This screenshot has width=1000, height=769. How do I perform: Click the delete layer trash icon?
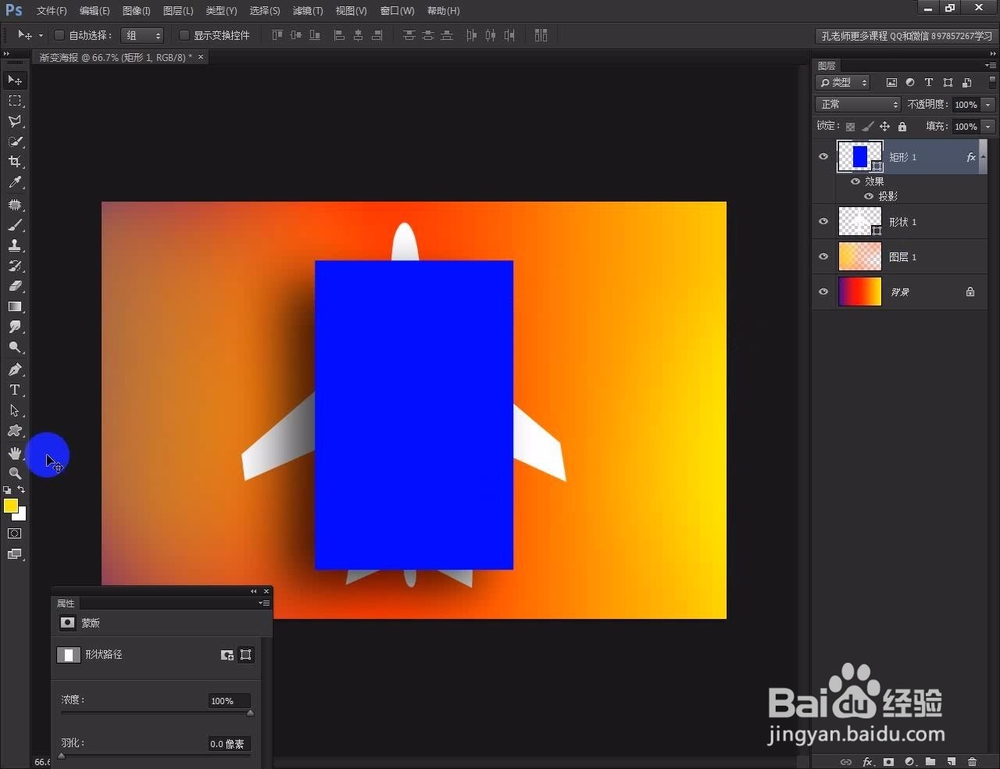pyautogui.click(x=972, y=761)
